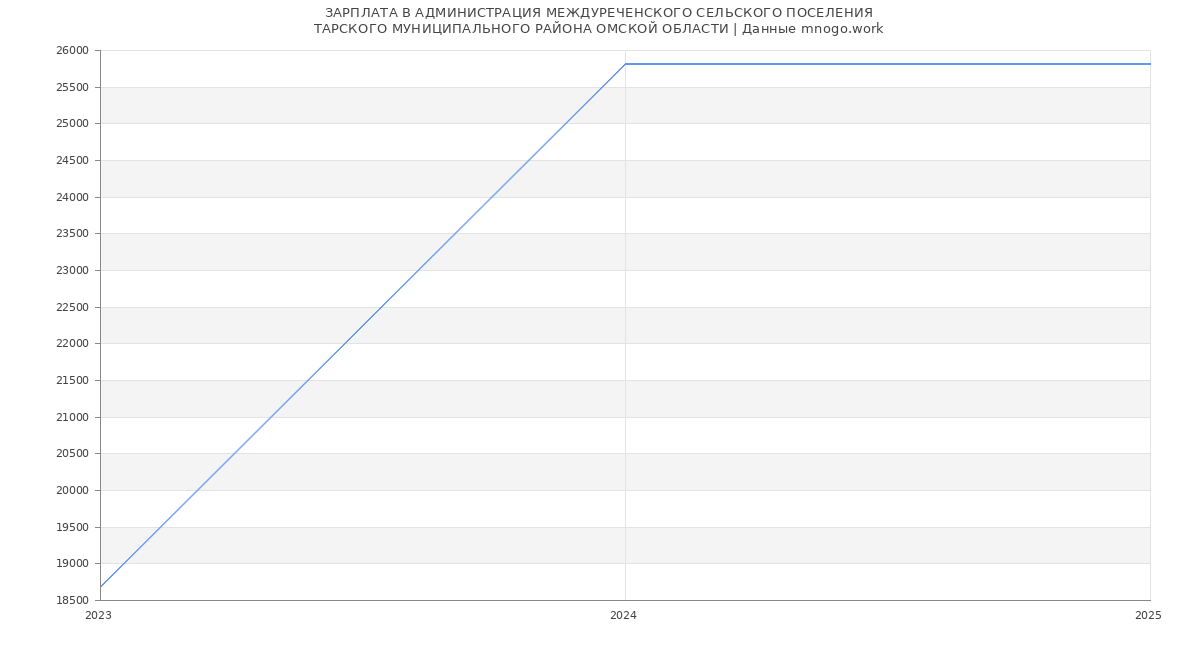Screen dimensions: 1200x650
Task: Click the rising line segment midway between 2023 and 2024
Action: coord(363,325)
